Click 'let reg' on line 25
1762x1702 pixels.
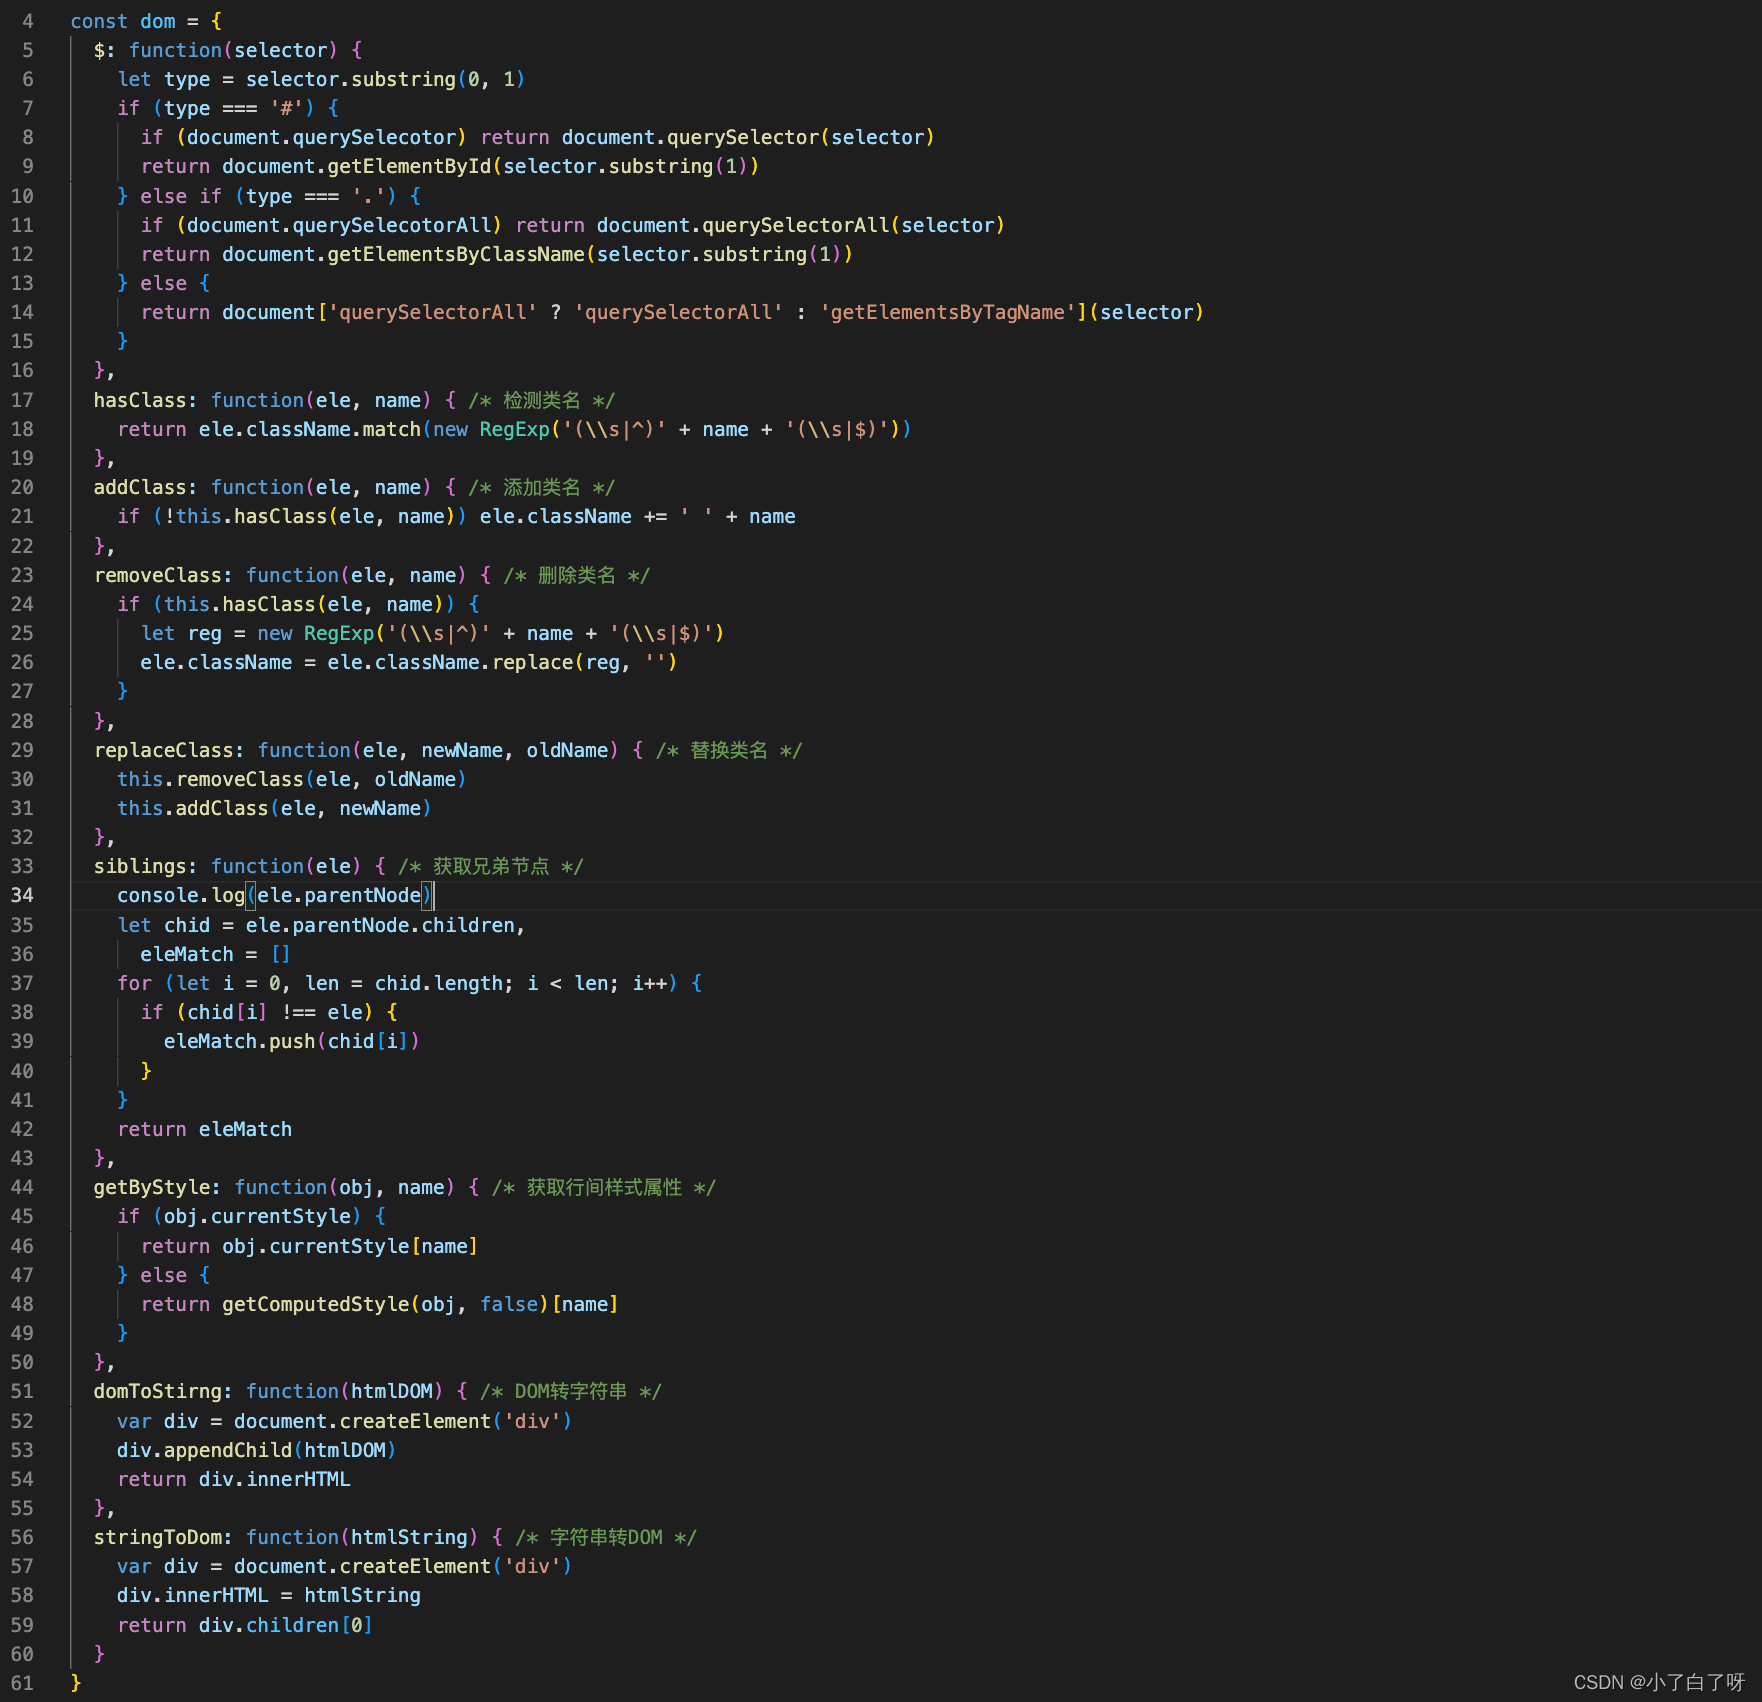[x=181, y=633]
